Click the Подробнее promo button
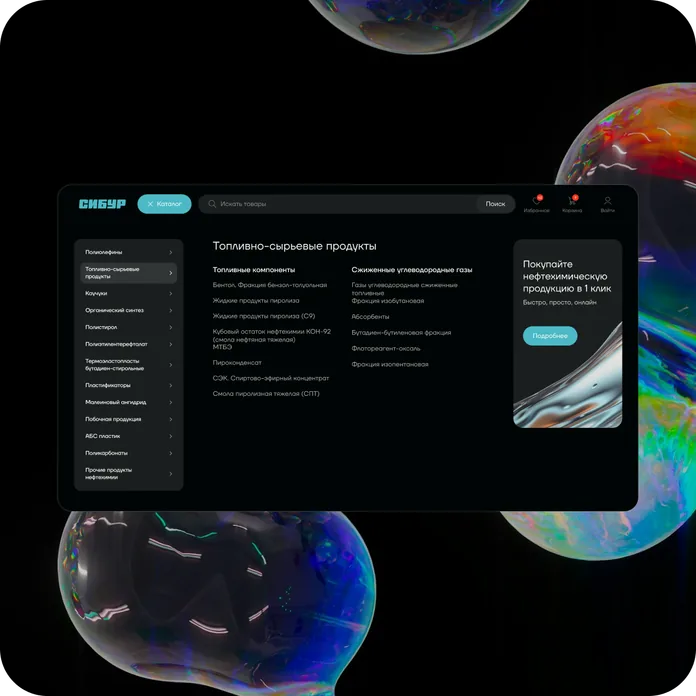Screen dimensions: 696x696 pos(550,336)
